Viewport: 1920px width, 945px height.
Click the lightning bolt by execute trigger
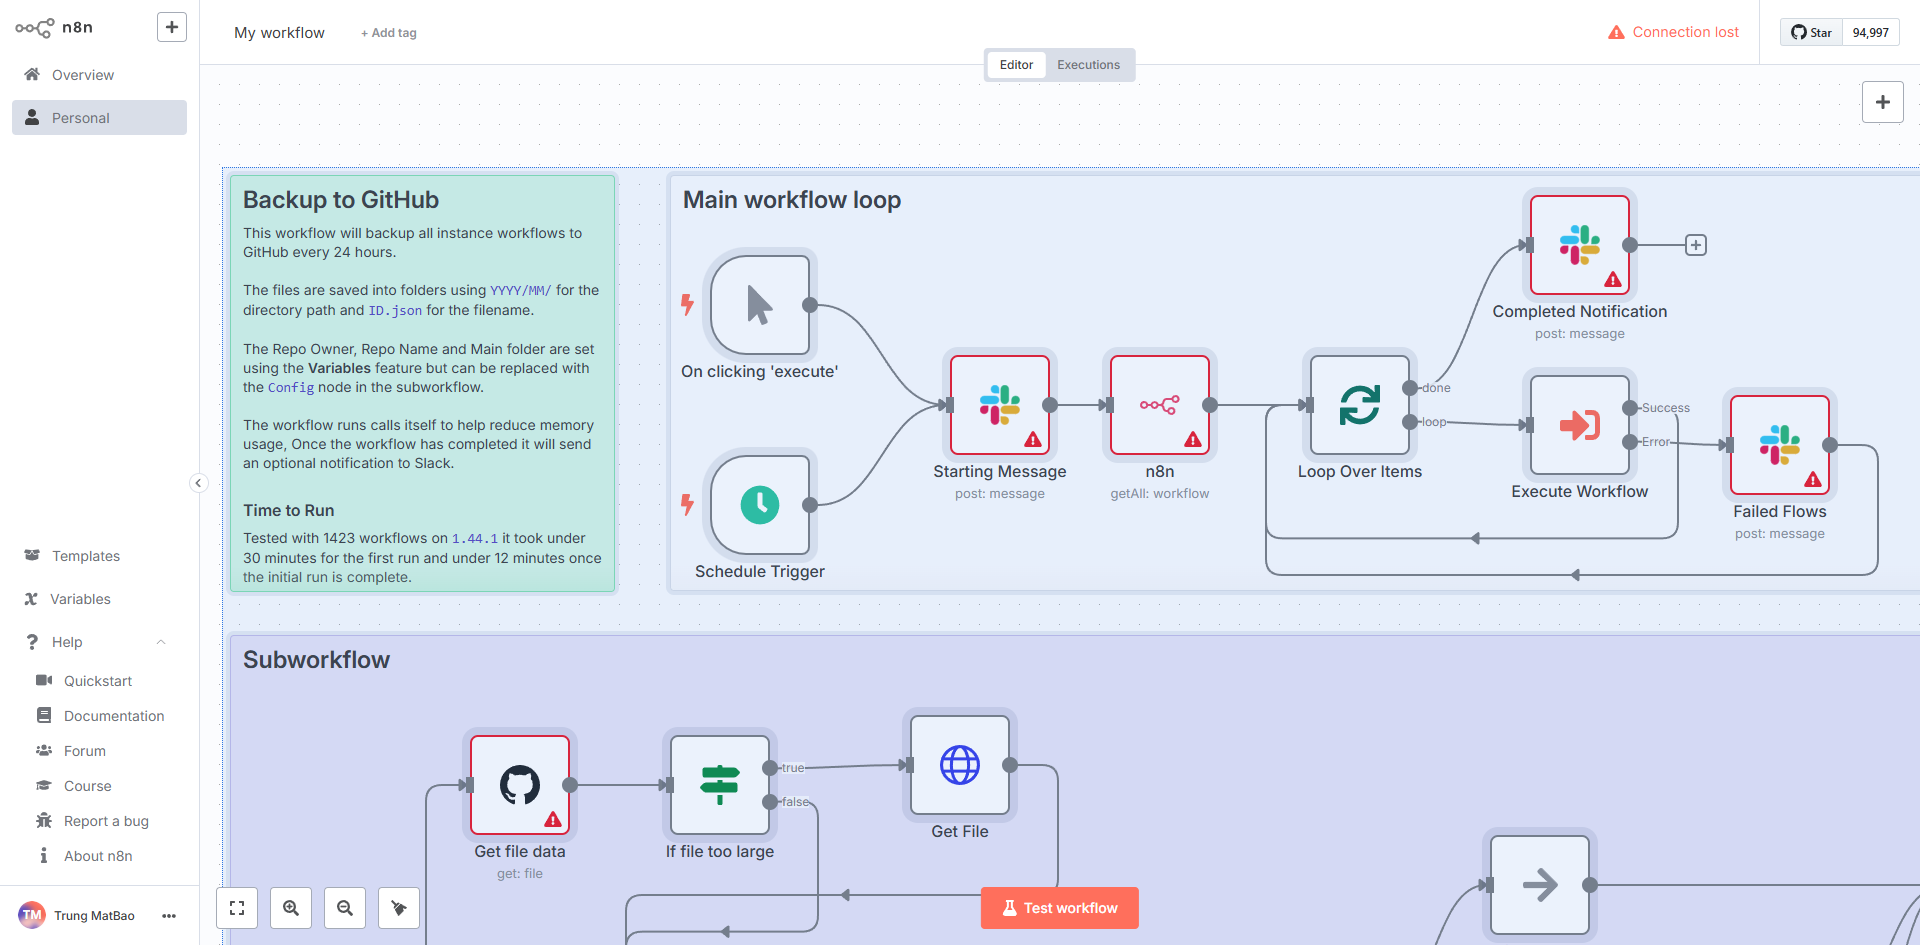(687, 304)
